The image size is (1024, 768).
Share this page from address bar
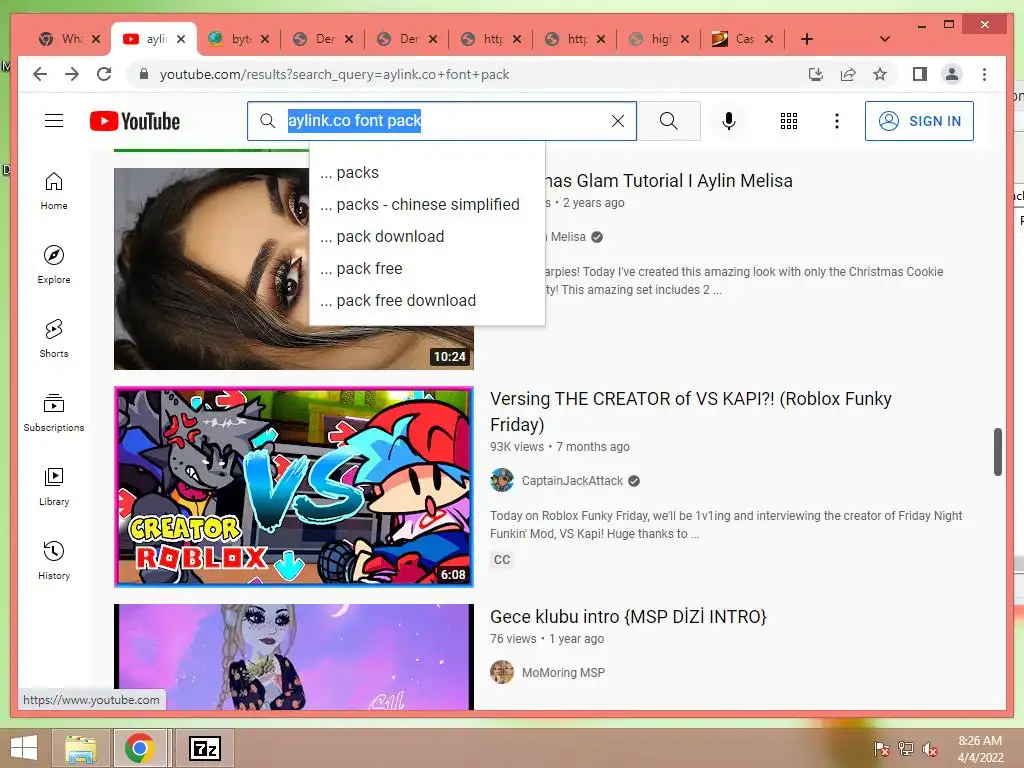[848, 74]
